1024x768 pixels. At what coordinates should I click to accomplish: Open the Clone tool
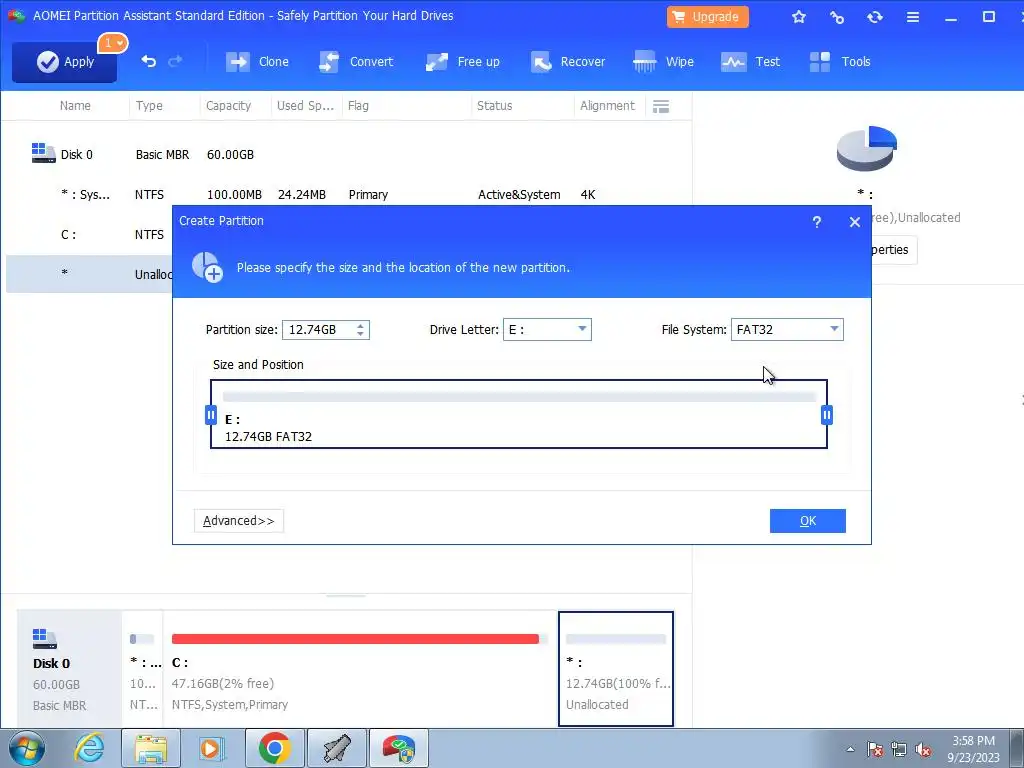(x=257, y=62)
